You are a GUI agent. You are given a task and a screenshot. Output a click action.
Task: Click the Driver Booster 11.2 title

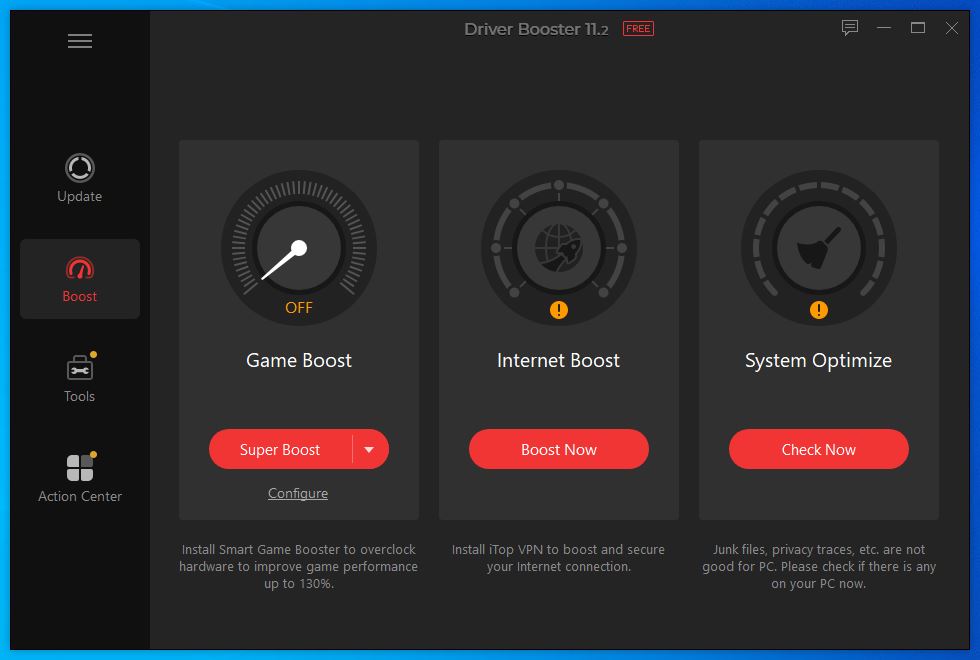click(536, 29)
